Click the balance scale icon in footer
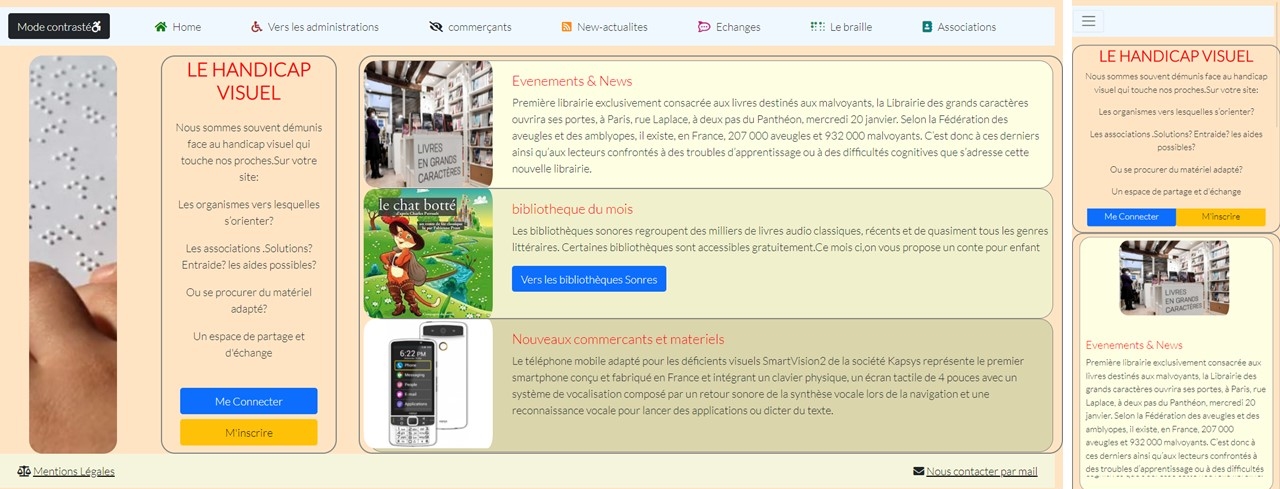Viewport: 1280px width, 489px height. pos(24,471)
